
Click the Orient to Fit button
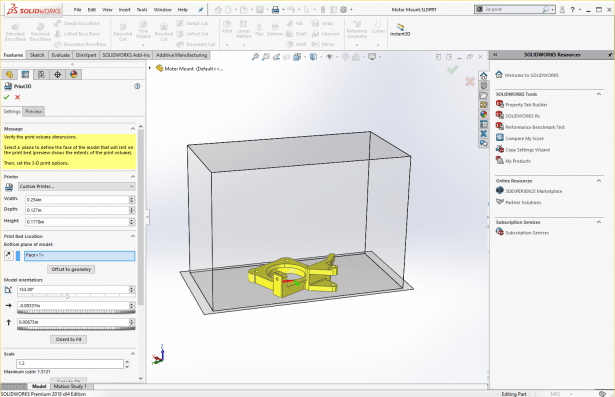[x=69, y=339]
